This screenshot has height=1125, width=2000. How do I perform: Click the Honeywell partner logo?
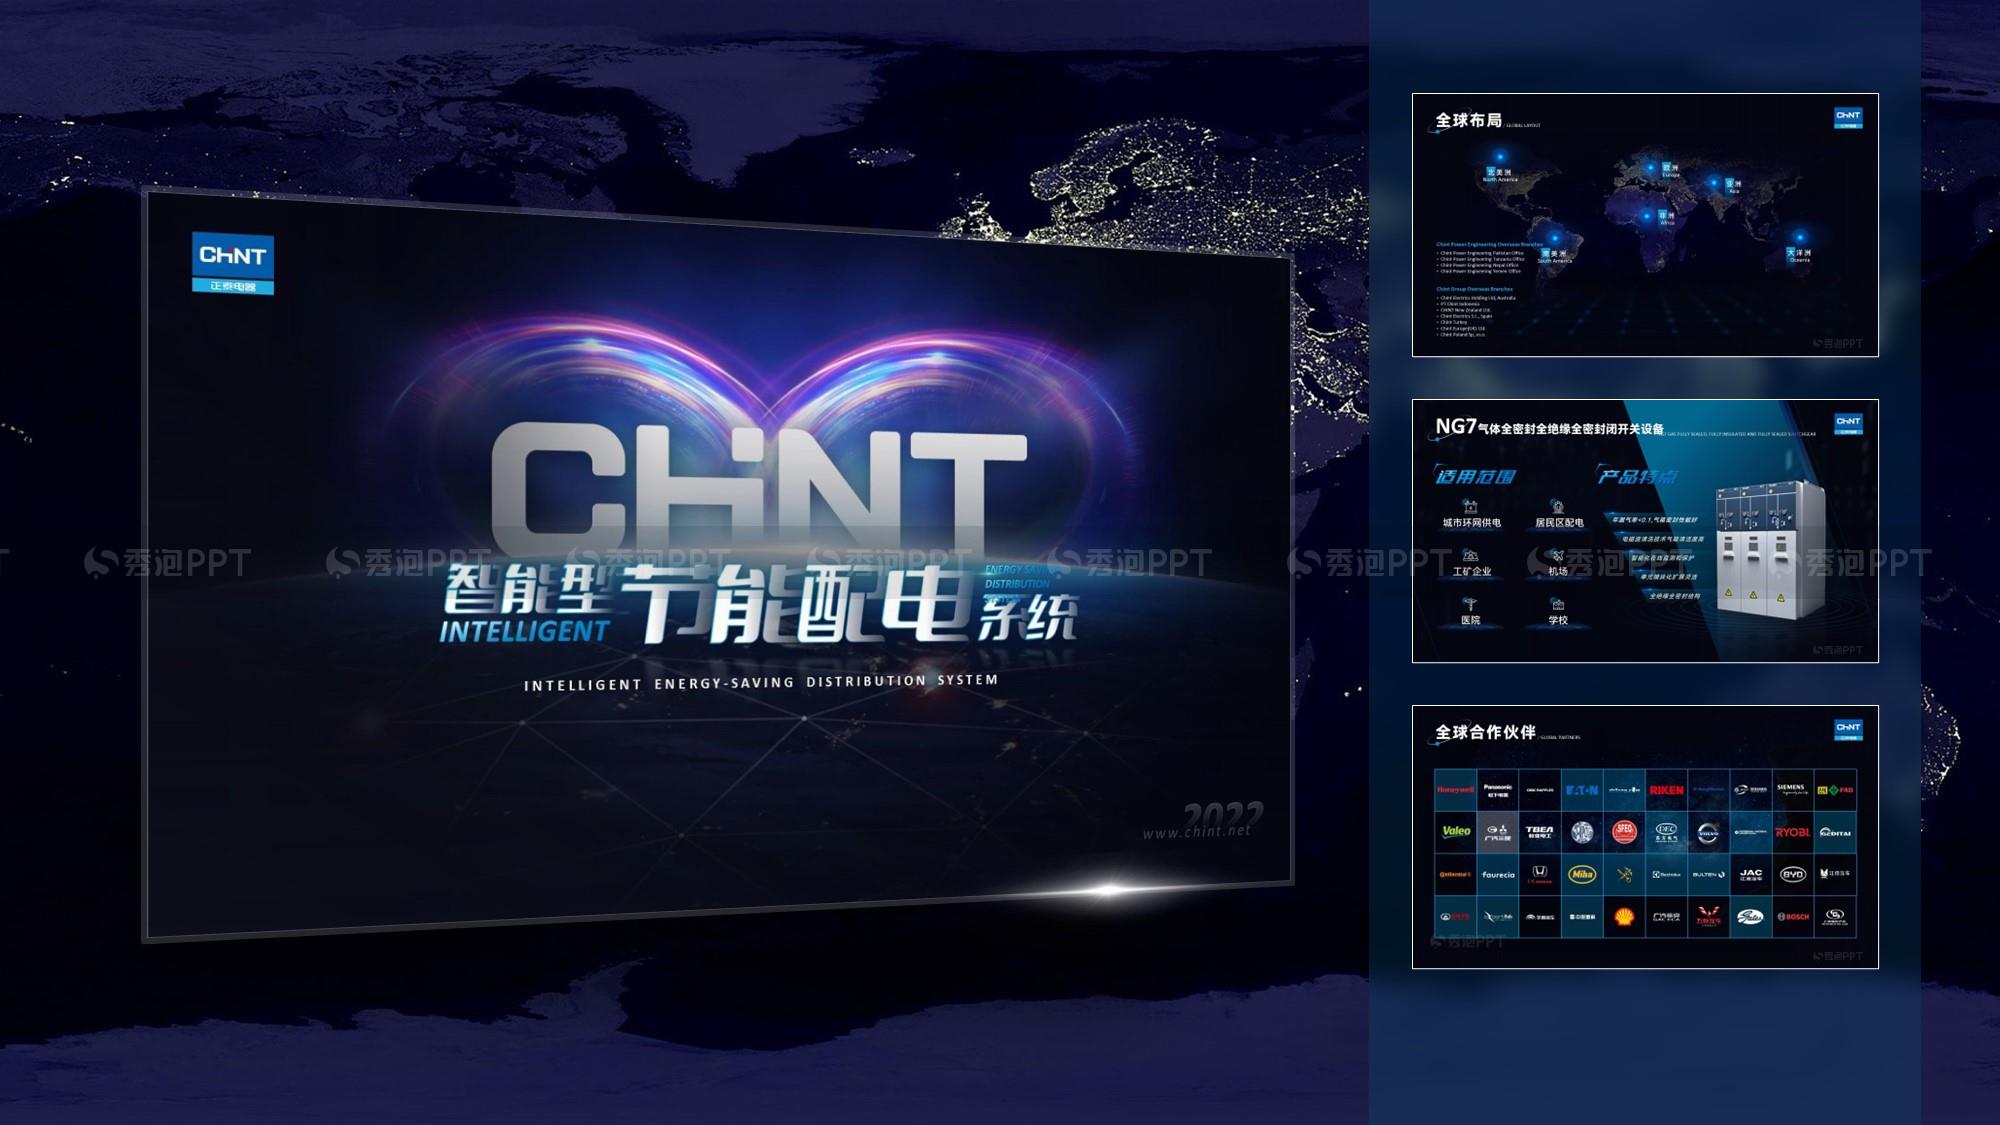pos(1456,790)
